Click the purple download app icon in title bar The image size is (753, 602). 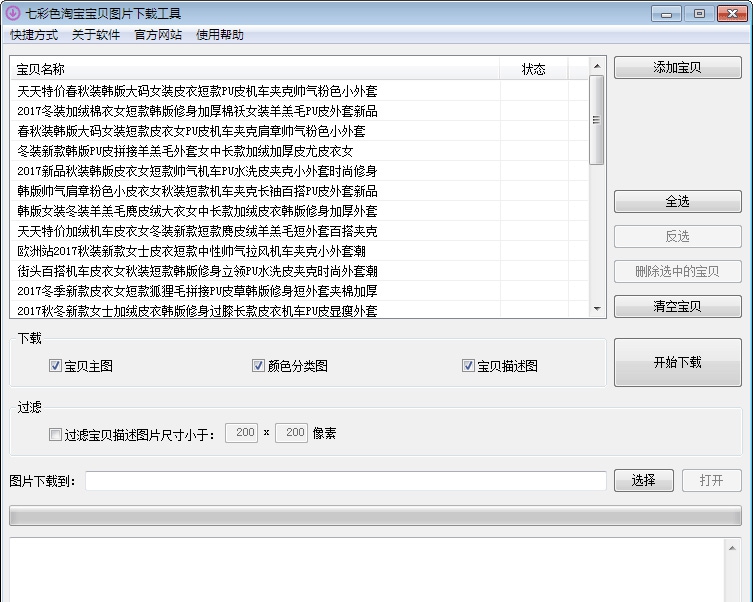point(12,13)
